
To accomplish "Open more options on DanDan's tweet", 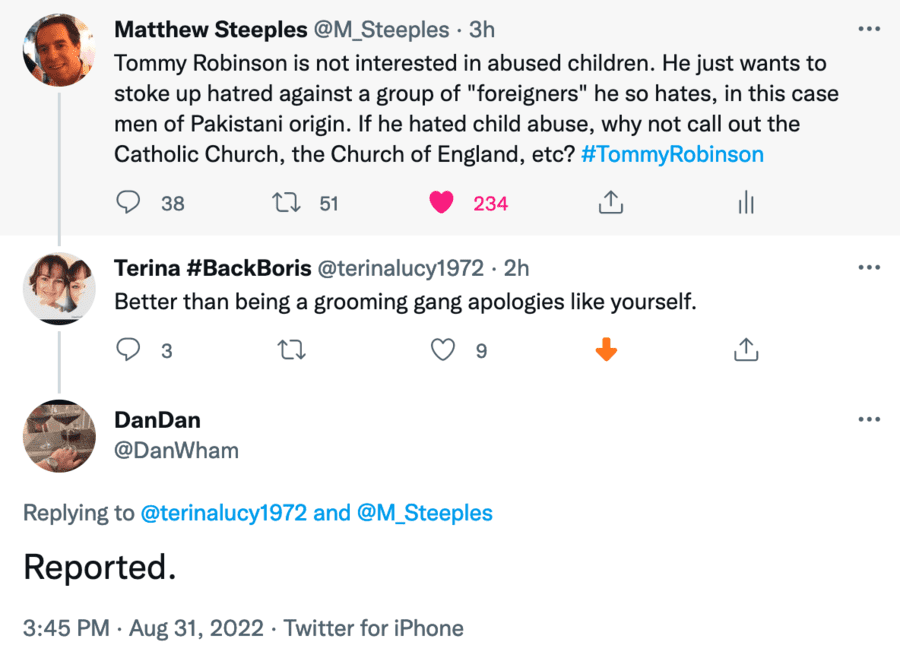I will click(x=869, y=419).
